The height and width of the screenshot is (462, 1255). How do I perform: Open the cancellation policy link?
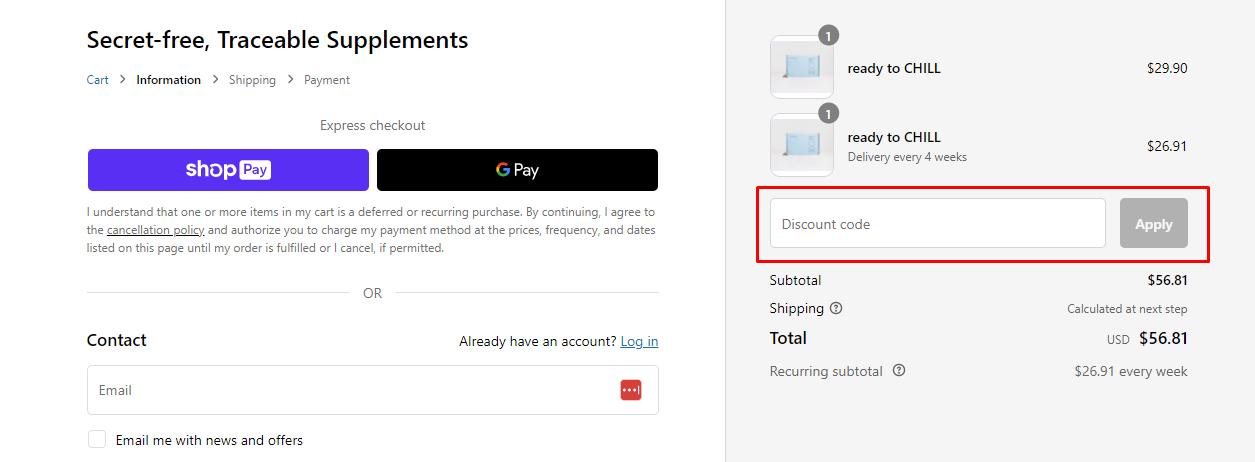click(155, 230)
